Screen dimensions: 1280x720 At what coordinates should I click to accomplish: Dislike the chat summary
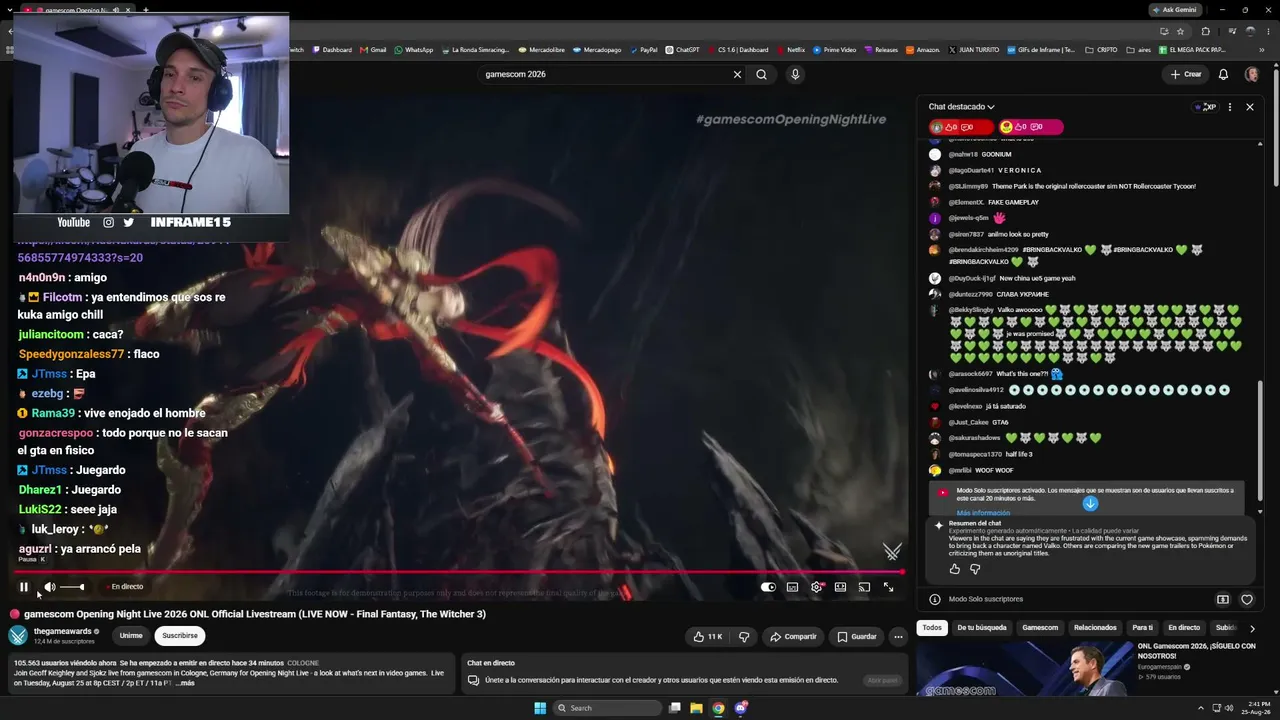(x=975, y=569)
